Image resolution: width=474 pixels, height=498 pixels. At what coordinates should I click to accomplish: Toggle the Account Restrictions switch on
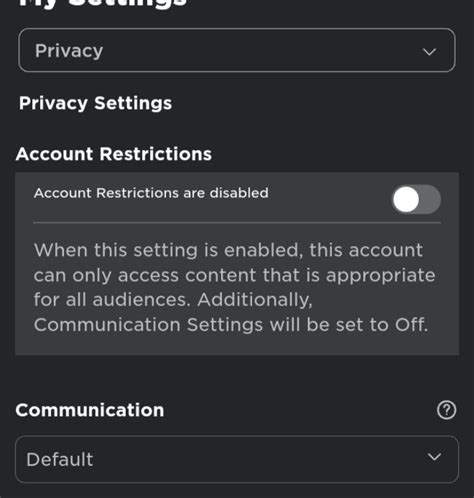(x=416, y=199)
